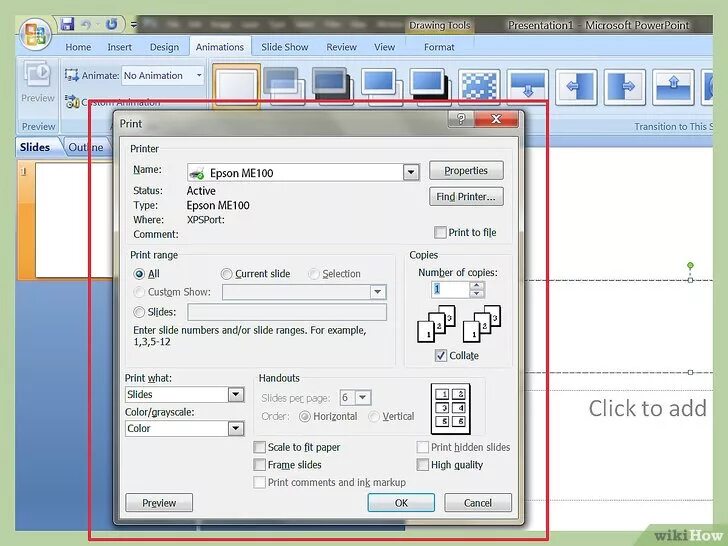Screen dimensions: 728x546
Task: Select the All print range option
Action: point(139,274)
